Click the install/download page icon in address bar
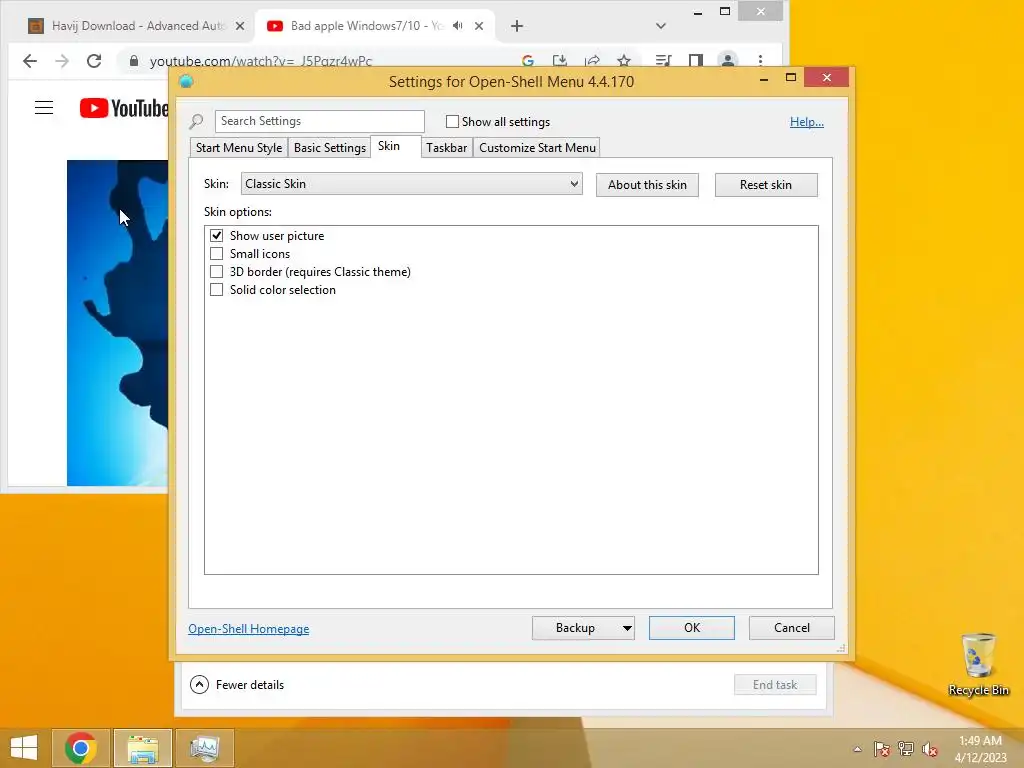This screenshot has height=768, width=1024. tap(560, 61)
